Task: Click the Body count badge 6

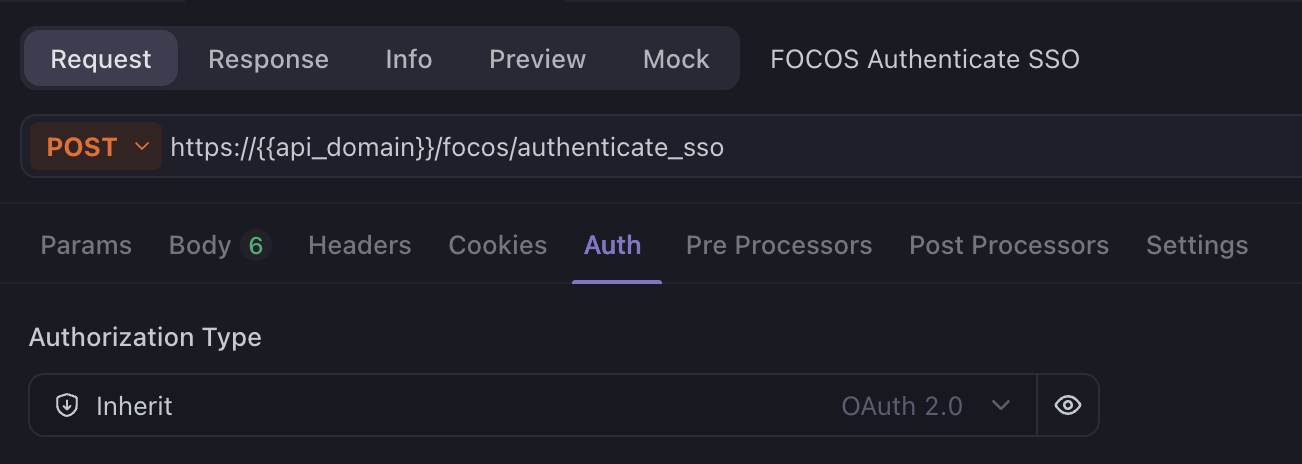Action: point(255,245)
